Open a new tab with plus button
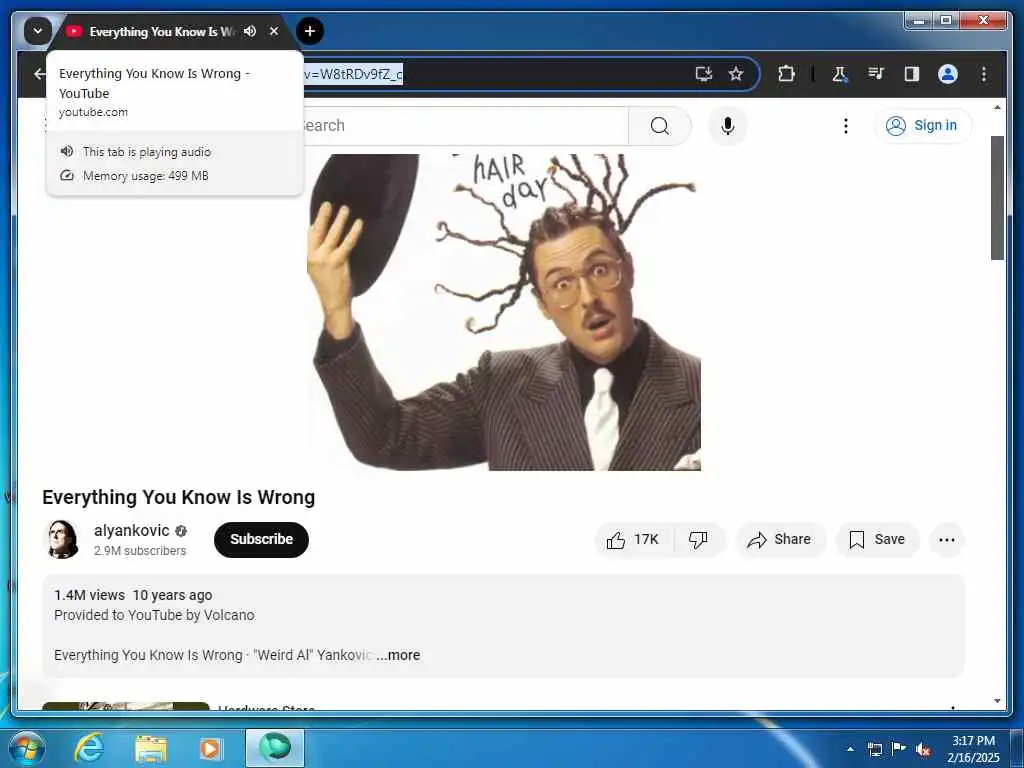 (310, 31)
